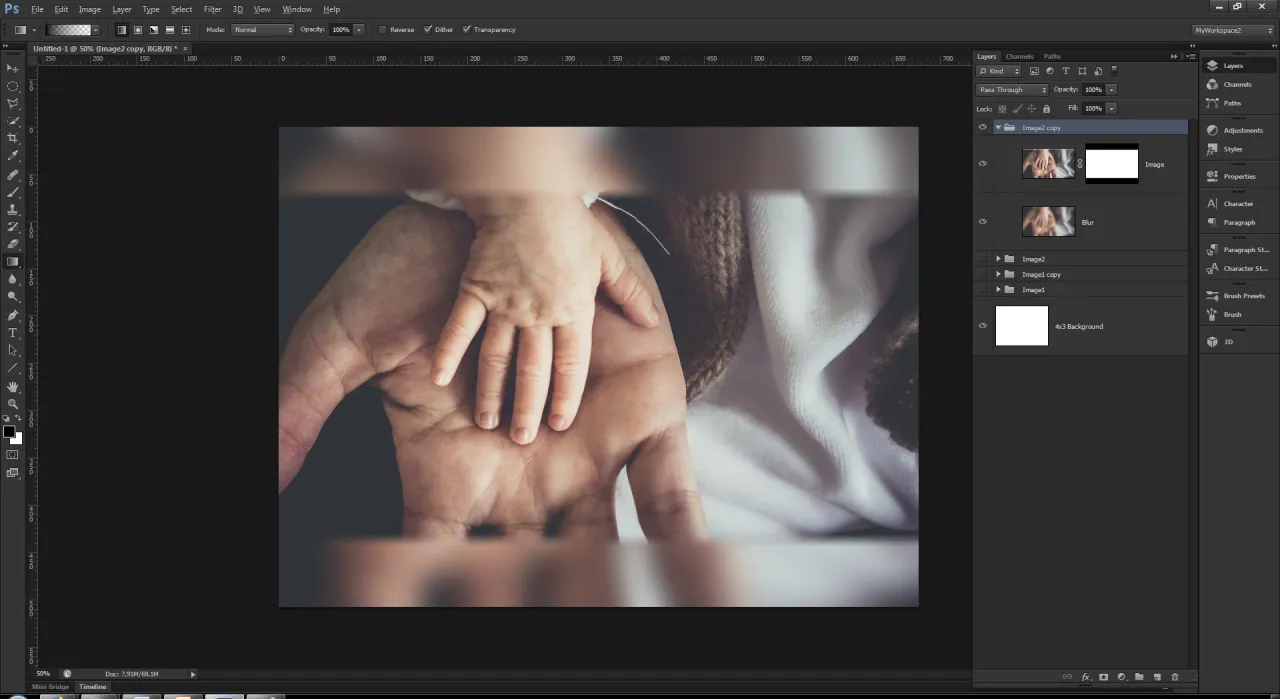Open the MyWorkspace2 workspace switcher
1280x699 pixels.
point(1233,30)
